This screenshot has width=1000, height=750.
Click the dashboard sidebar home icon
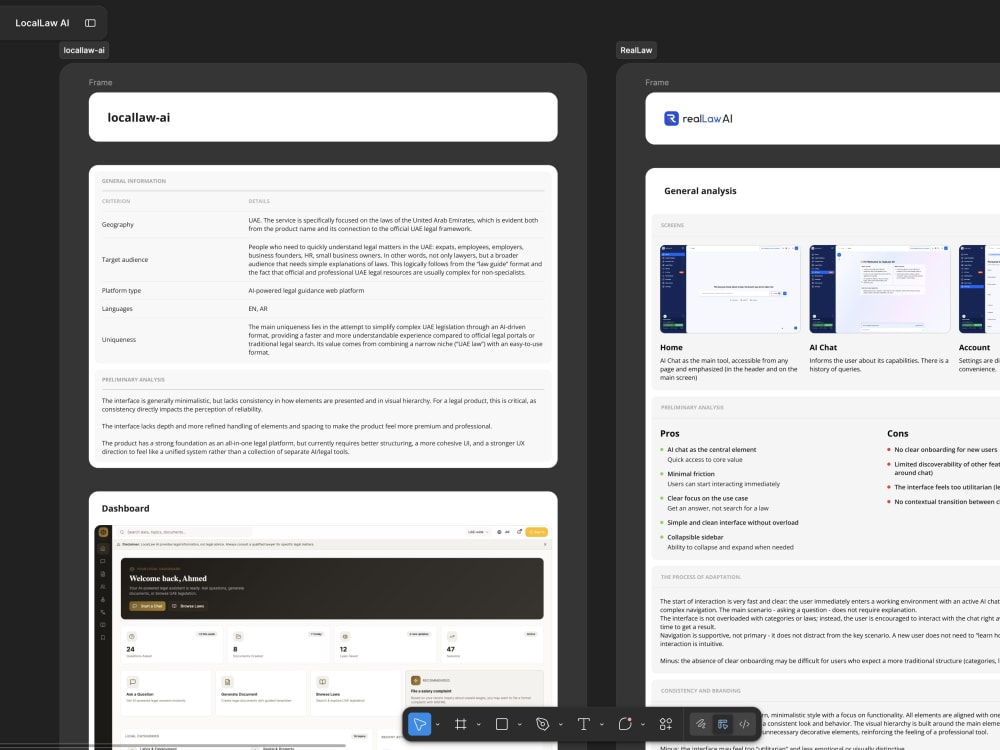103,548
